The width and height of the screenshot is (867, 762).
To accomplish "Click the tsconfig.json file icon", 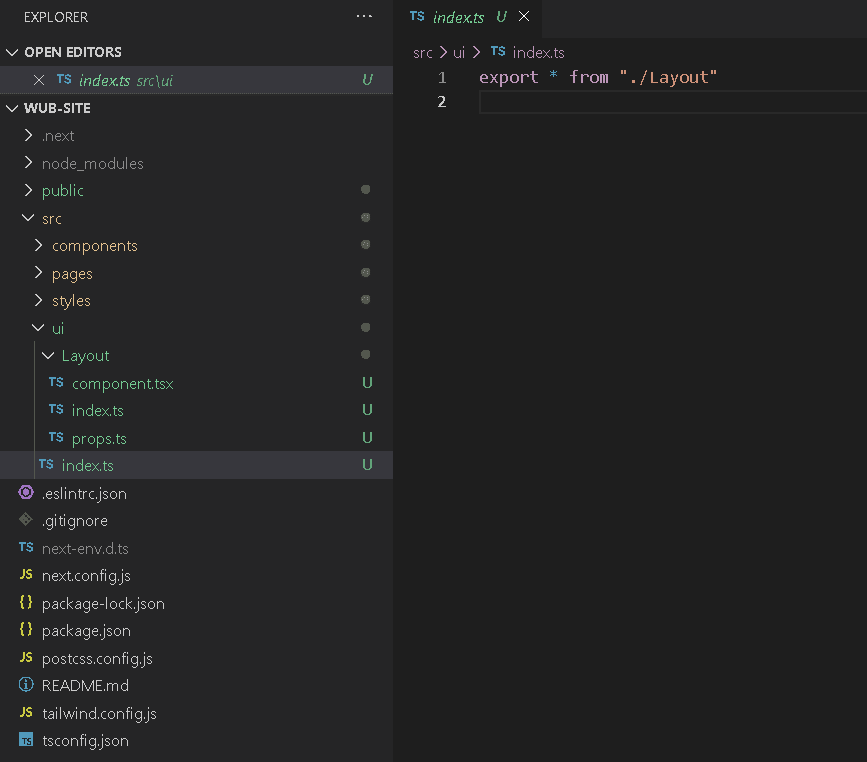I will 26,741.
